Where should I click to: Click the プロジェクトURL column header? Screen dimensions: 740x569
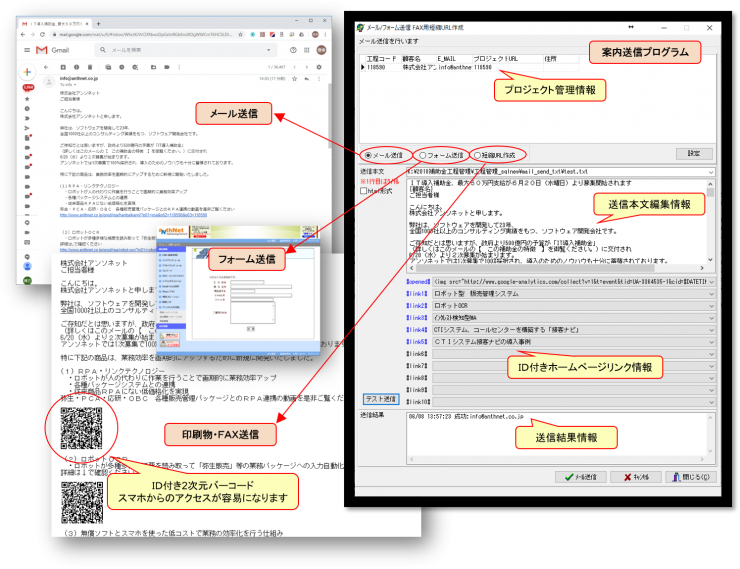coord(507,59)
